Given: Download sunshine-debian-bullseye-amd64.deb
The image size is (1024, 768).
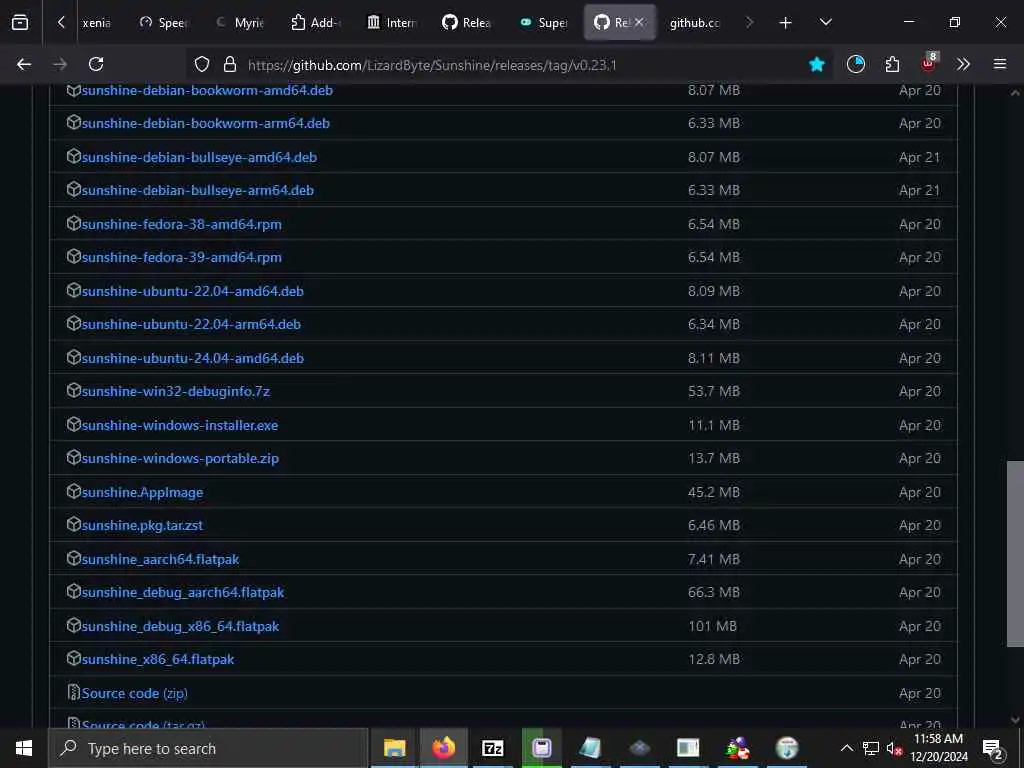Looking at the screenshot, I should [199, 157].
